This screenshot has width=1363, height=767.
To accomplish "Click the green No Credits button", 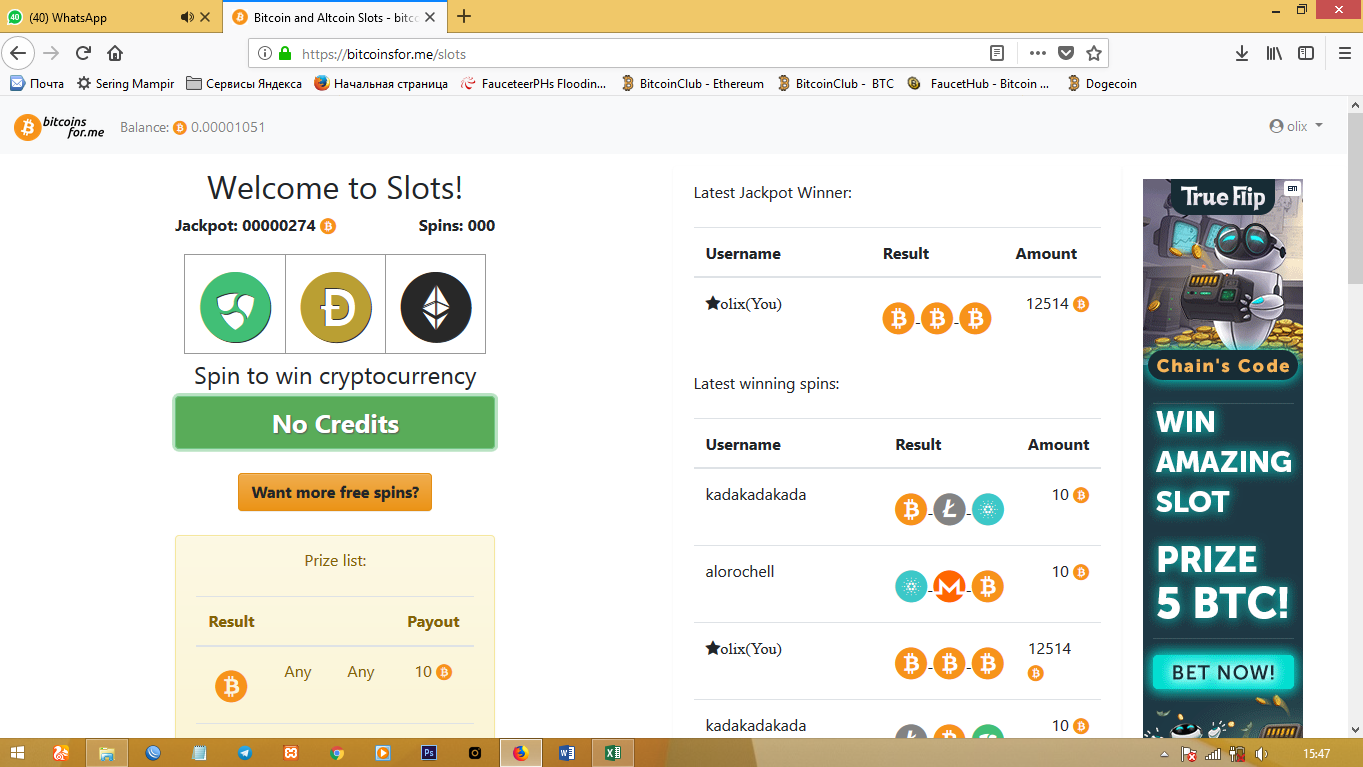I will (335, 423).
